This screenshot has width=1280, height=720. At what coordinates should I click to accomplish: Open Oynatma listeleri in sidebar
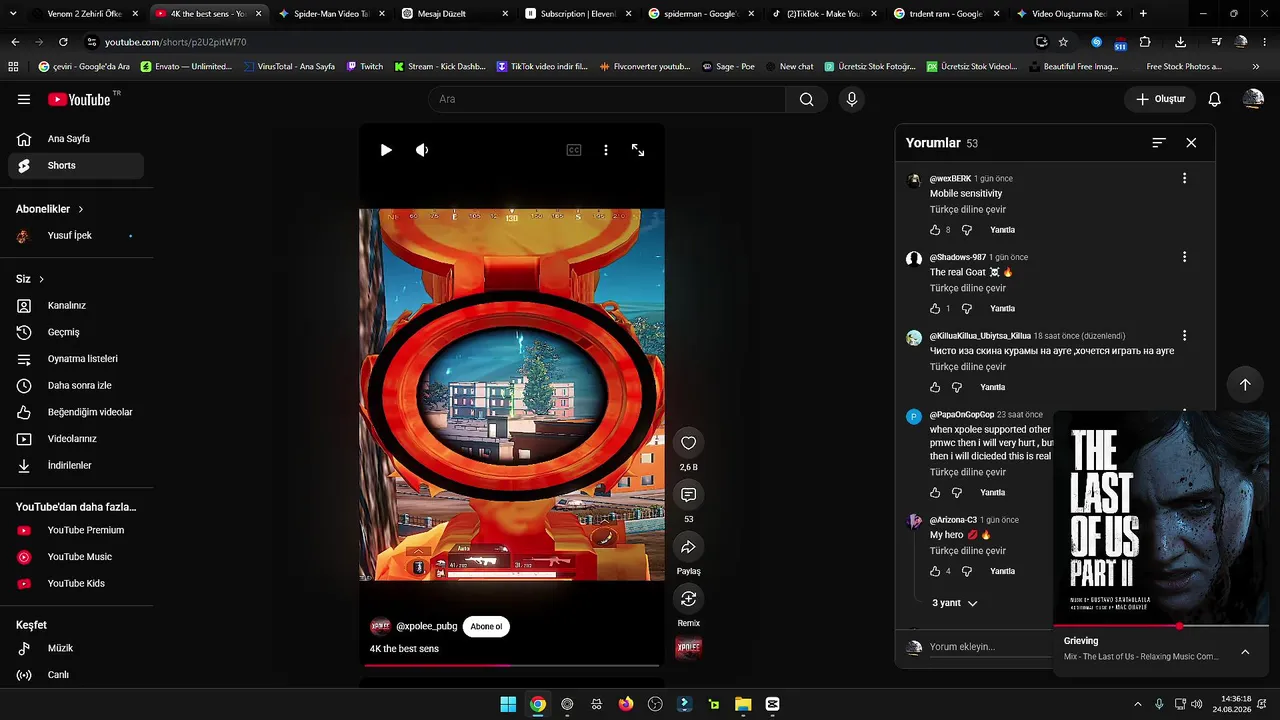(x=76, y=359)
